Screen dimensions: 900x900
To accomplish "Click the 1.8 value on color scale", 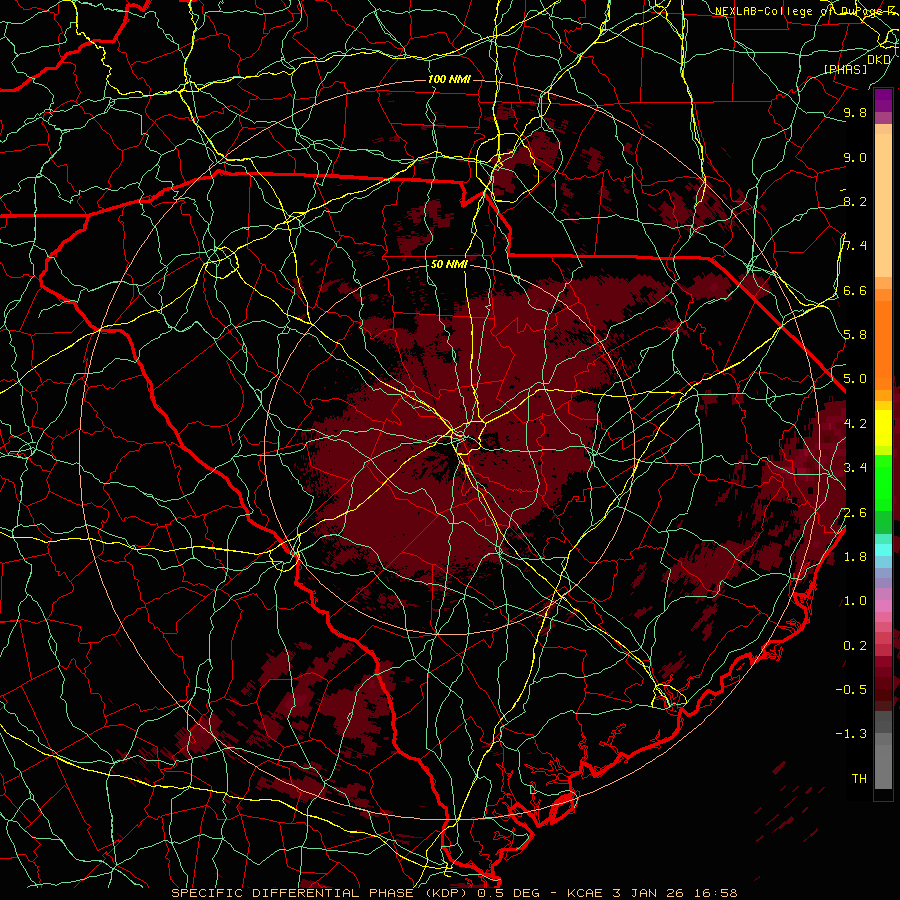I will (x=855, y=556).
